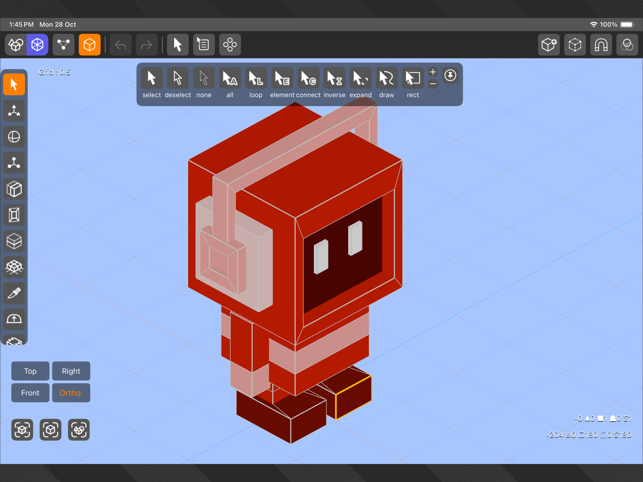
Task: Click the plus grow-selection button
Action: pos(433,72)
